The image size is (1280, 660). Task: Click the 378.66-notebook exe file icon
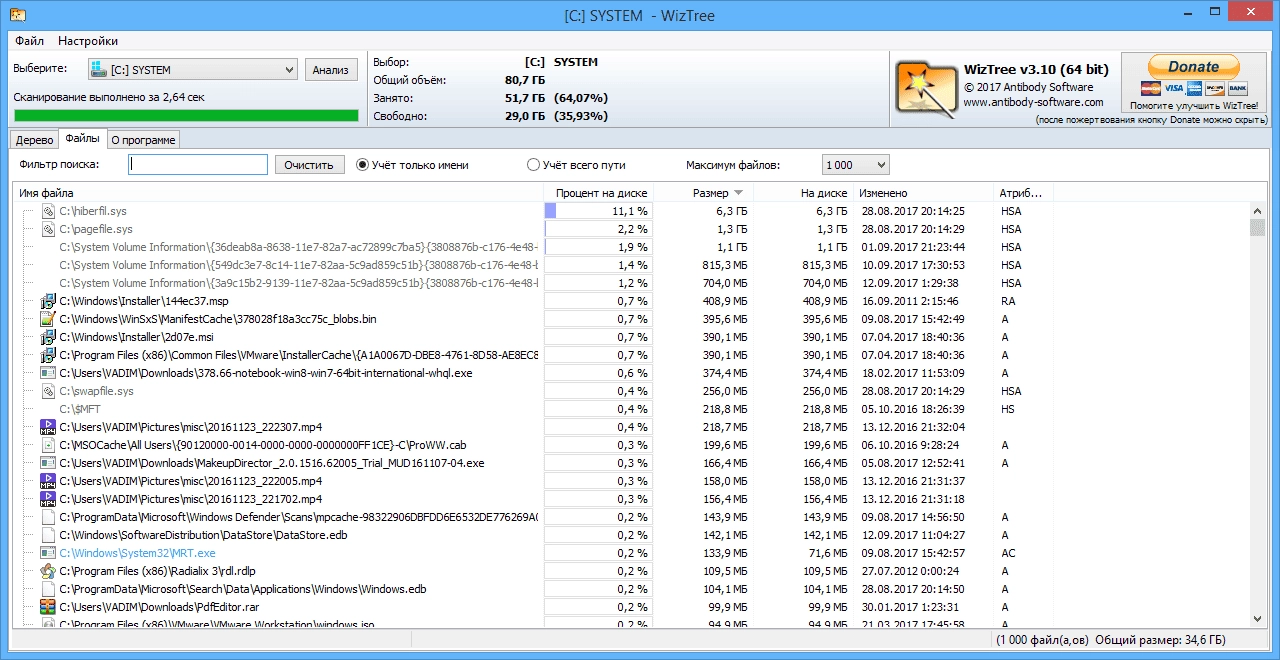pos(47,373)
